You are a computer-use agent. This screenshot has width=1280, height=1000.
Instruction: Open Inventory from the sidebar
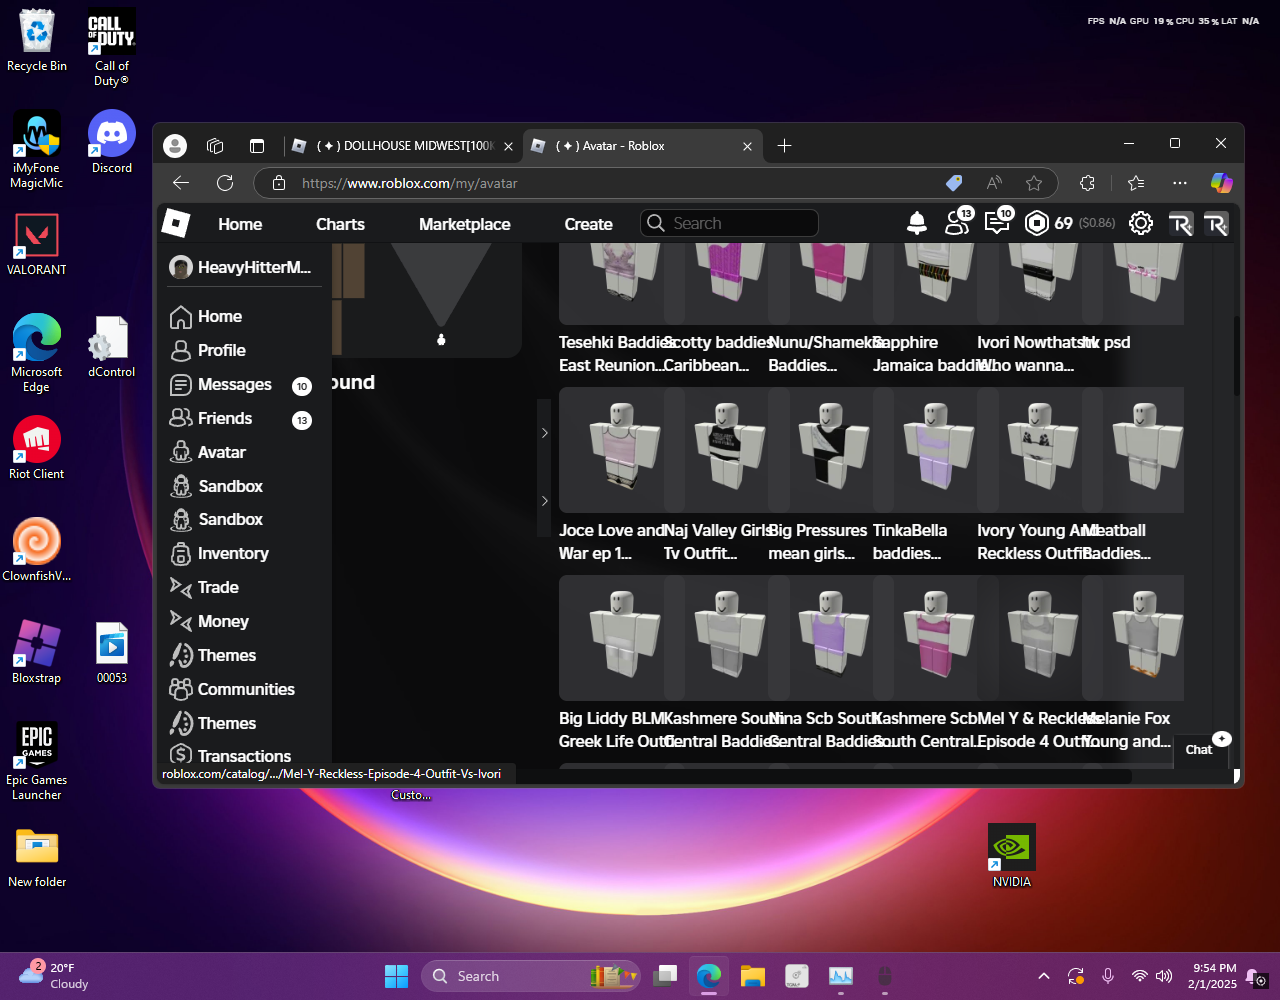coord(232,553)
